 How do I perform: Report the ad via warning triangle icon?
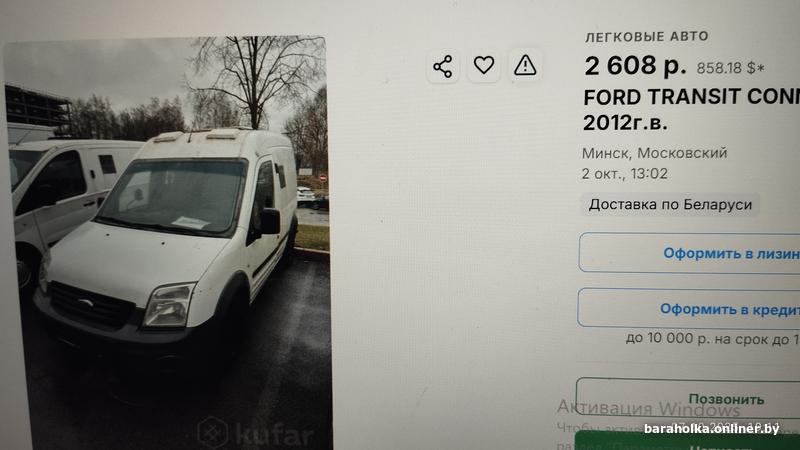click(x=525, y=65)
